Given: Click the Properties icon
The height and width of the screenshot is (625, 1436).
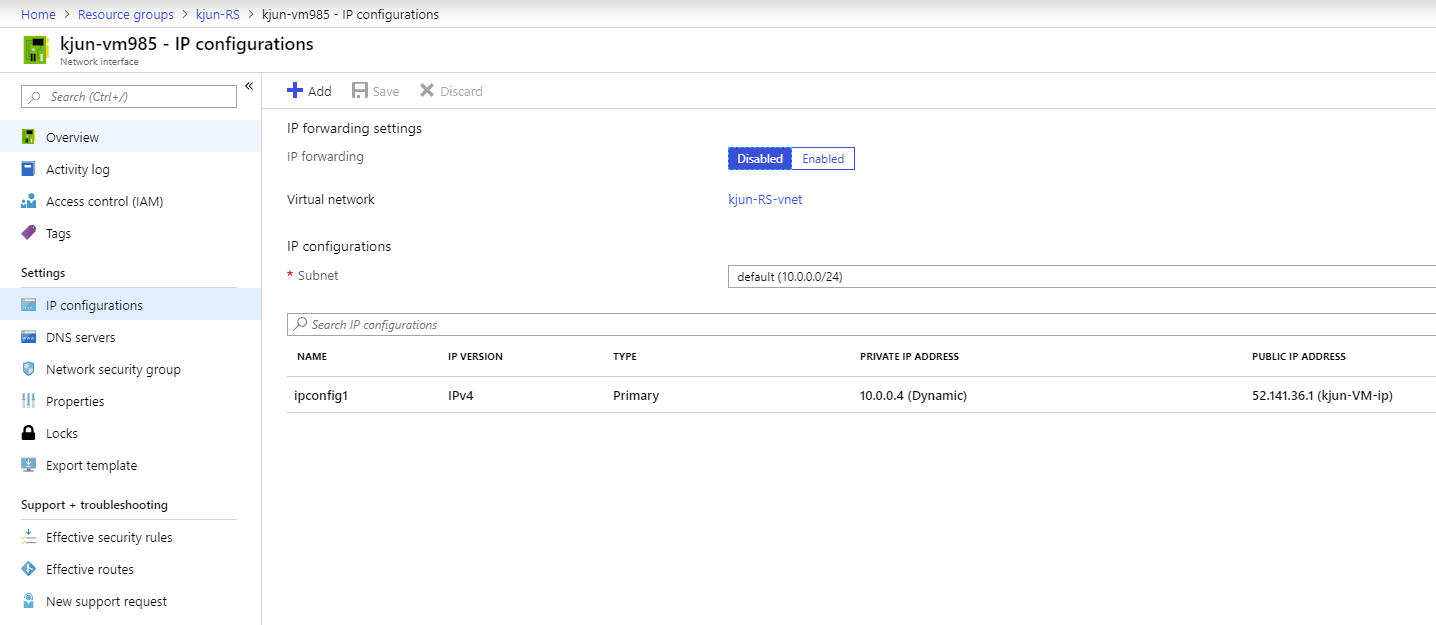Looking at the screenshot, I should 29,401.
